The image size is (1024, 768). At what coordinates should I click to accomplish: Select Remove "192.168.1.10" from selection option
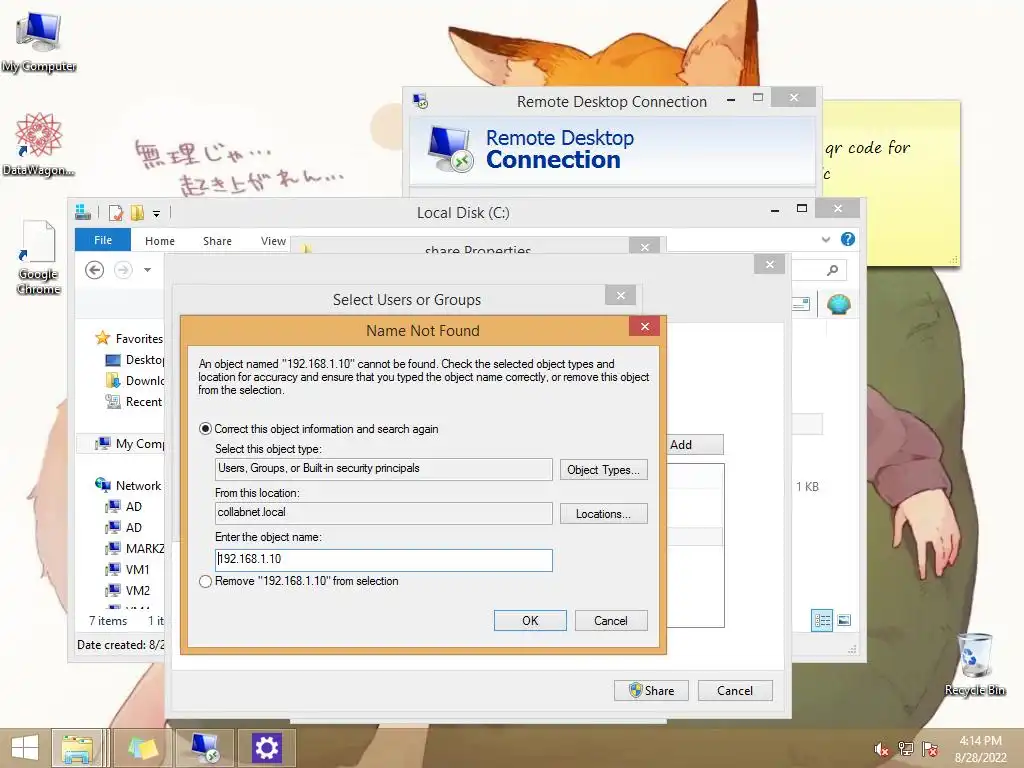(x=205, y=581)
